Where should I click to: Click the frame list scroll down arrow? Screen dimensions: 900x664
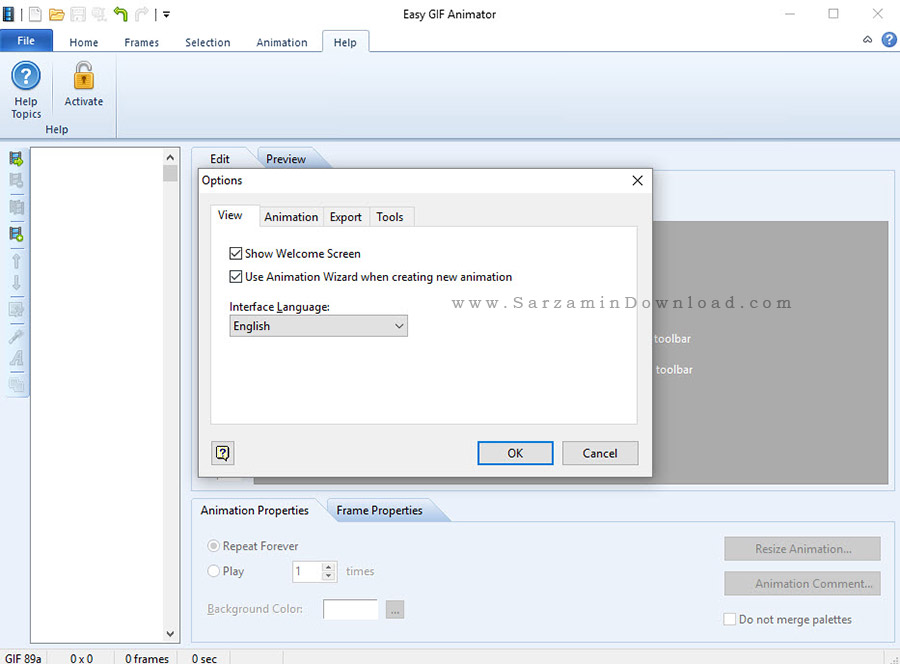170,634
